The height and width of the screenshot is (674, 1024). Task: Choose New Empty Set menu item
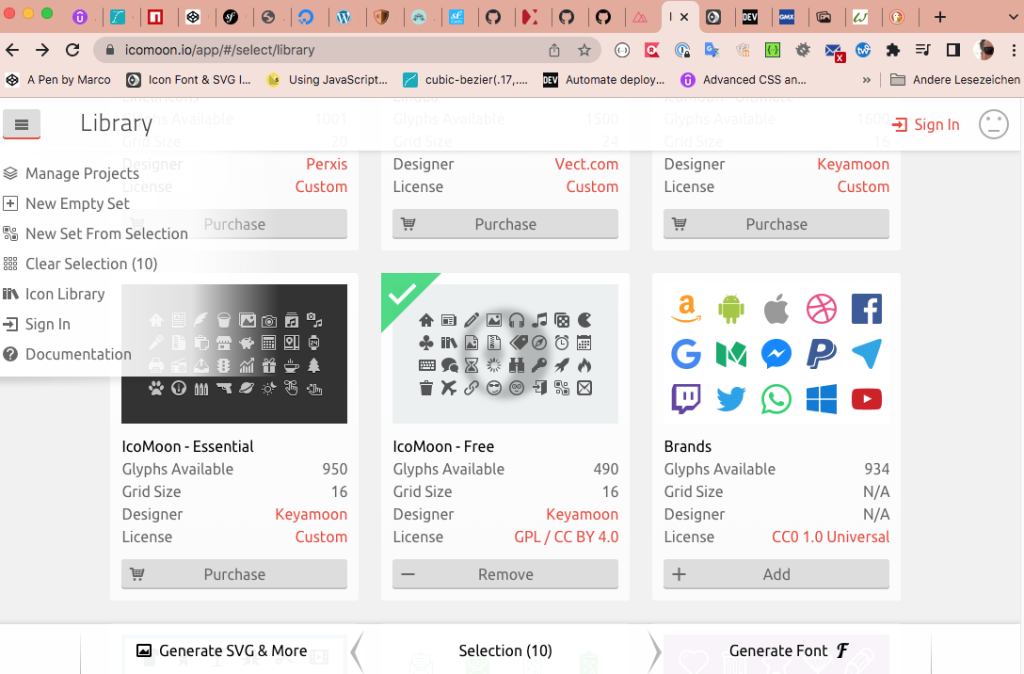pos(77,203)
